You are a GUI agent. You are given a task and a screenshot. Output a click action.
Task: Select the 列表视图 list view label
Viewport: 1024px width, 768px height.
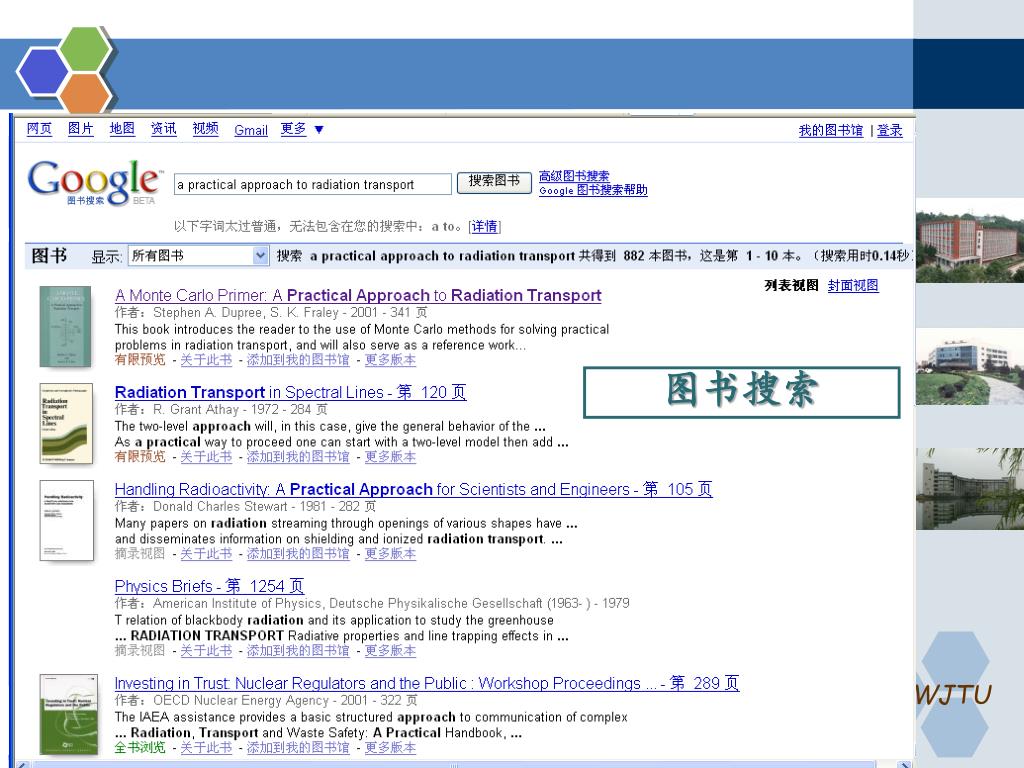coord(792,285)
